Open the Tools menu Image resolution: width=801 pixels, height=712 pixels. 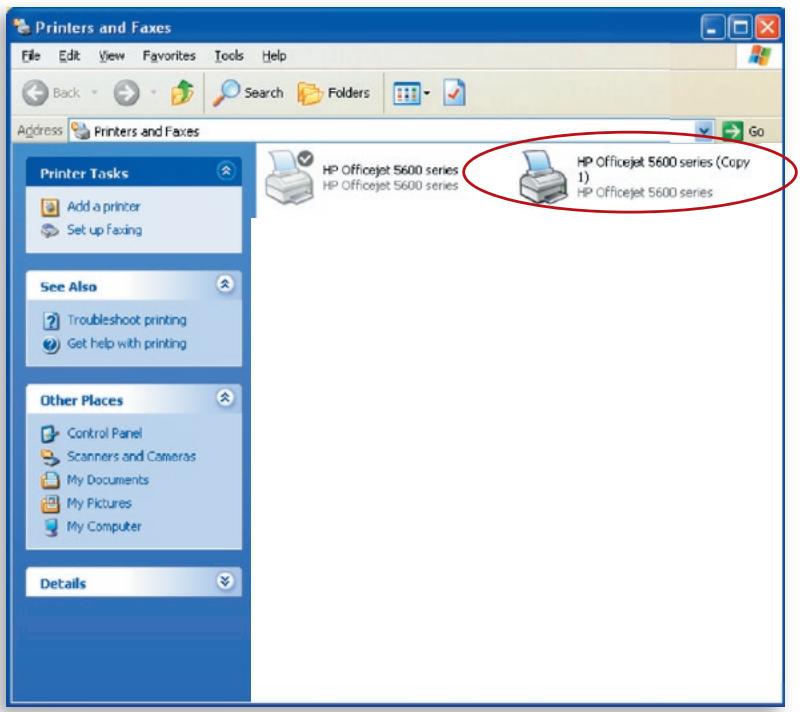click(228, 56)
